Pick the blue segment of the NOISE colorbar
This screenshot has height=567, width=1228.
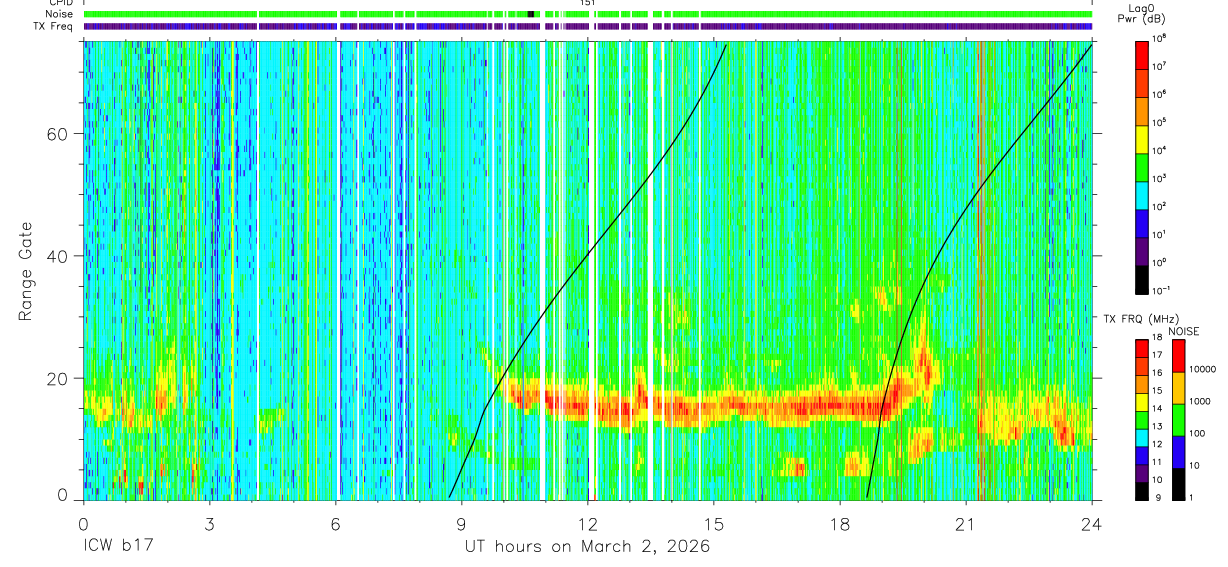coord(1177,450)
